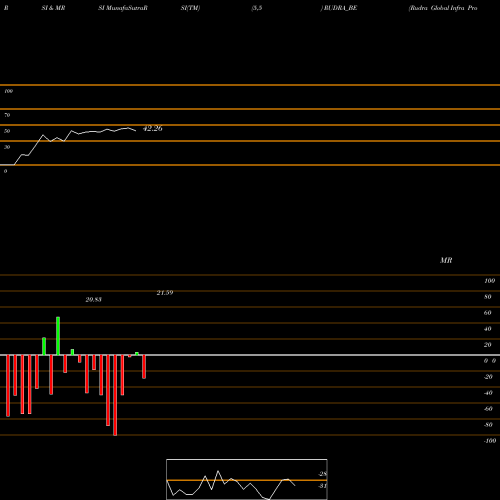500x500 pixels.
Task: Open the mini chart thumbnail at bottom
Action: point(247,479)
